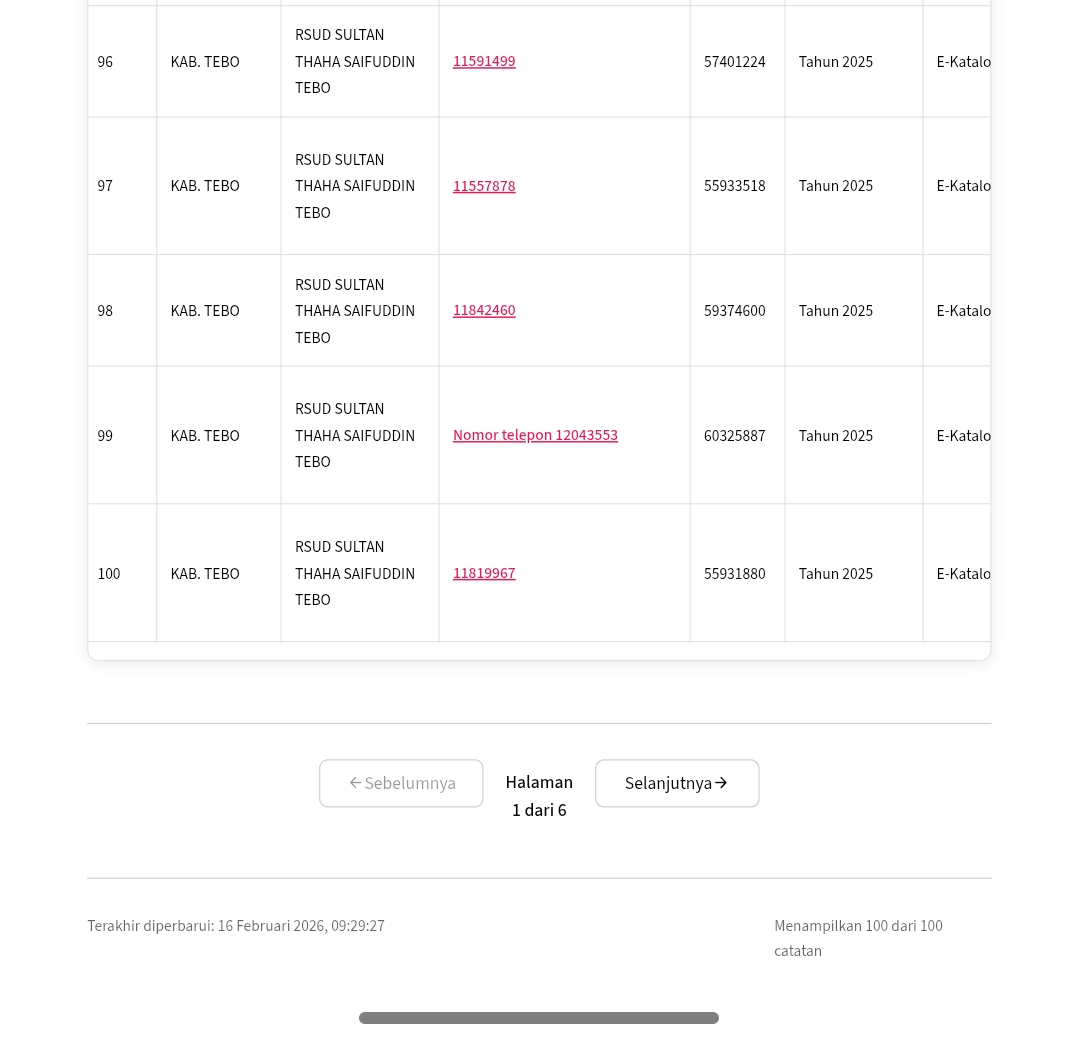Click budget value 60325887 in row 99
1079x1045 pixels.
click(734, 435)
